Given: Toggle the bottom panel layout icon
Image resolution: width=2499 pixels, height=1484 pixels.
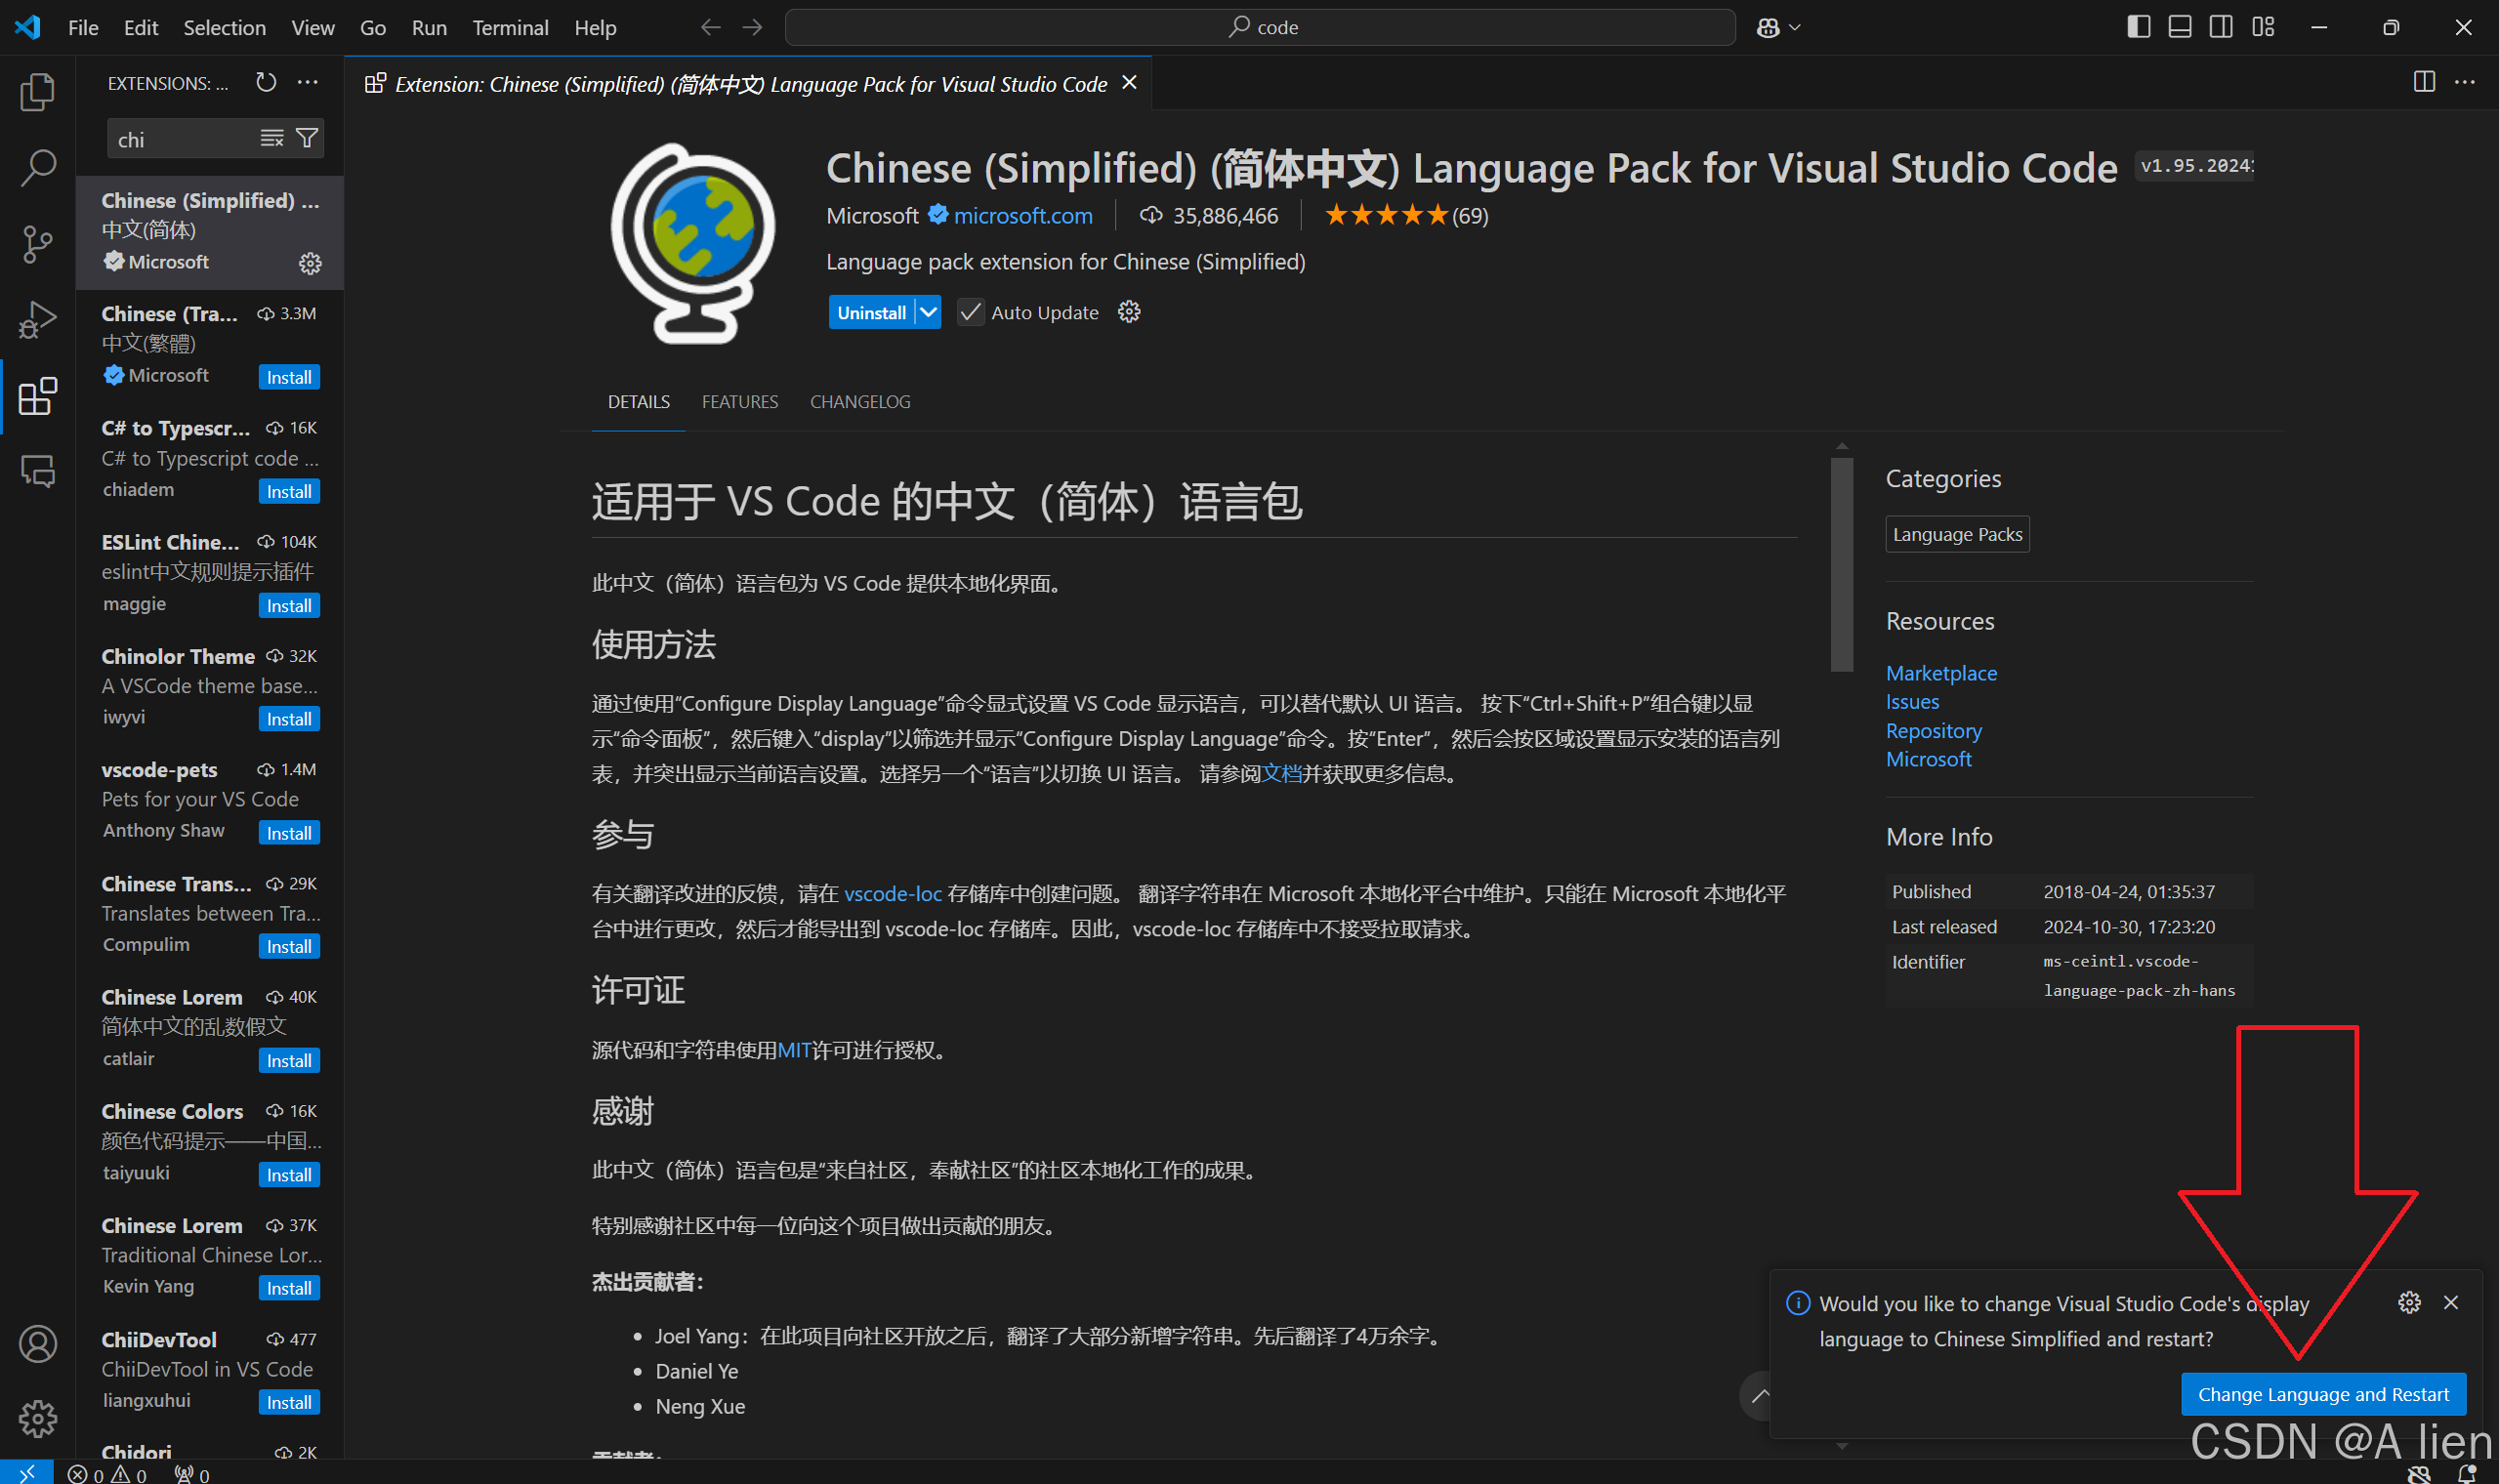Looking at the screenshot, I should pyautogui.click(x=2180, y=27).
